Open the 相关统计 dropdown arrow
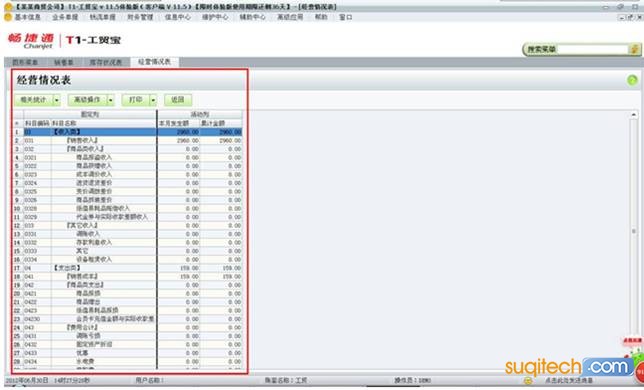This screenshot has width=644, height=390. [57, 100]
